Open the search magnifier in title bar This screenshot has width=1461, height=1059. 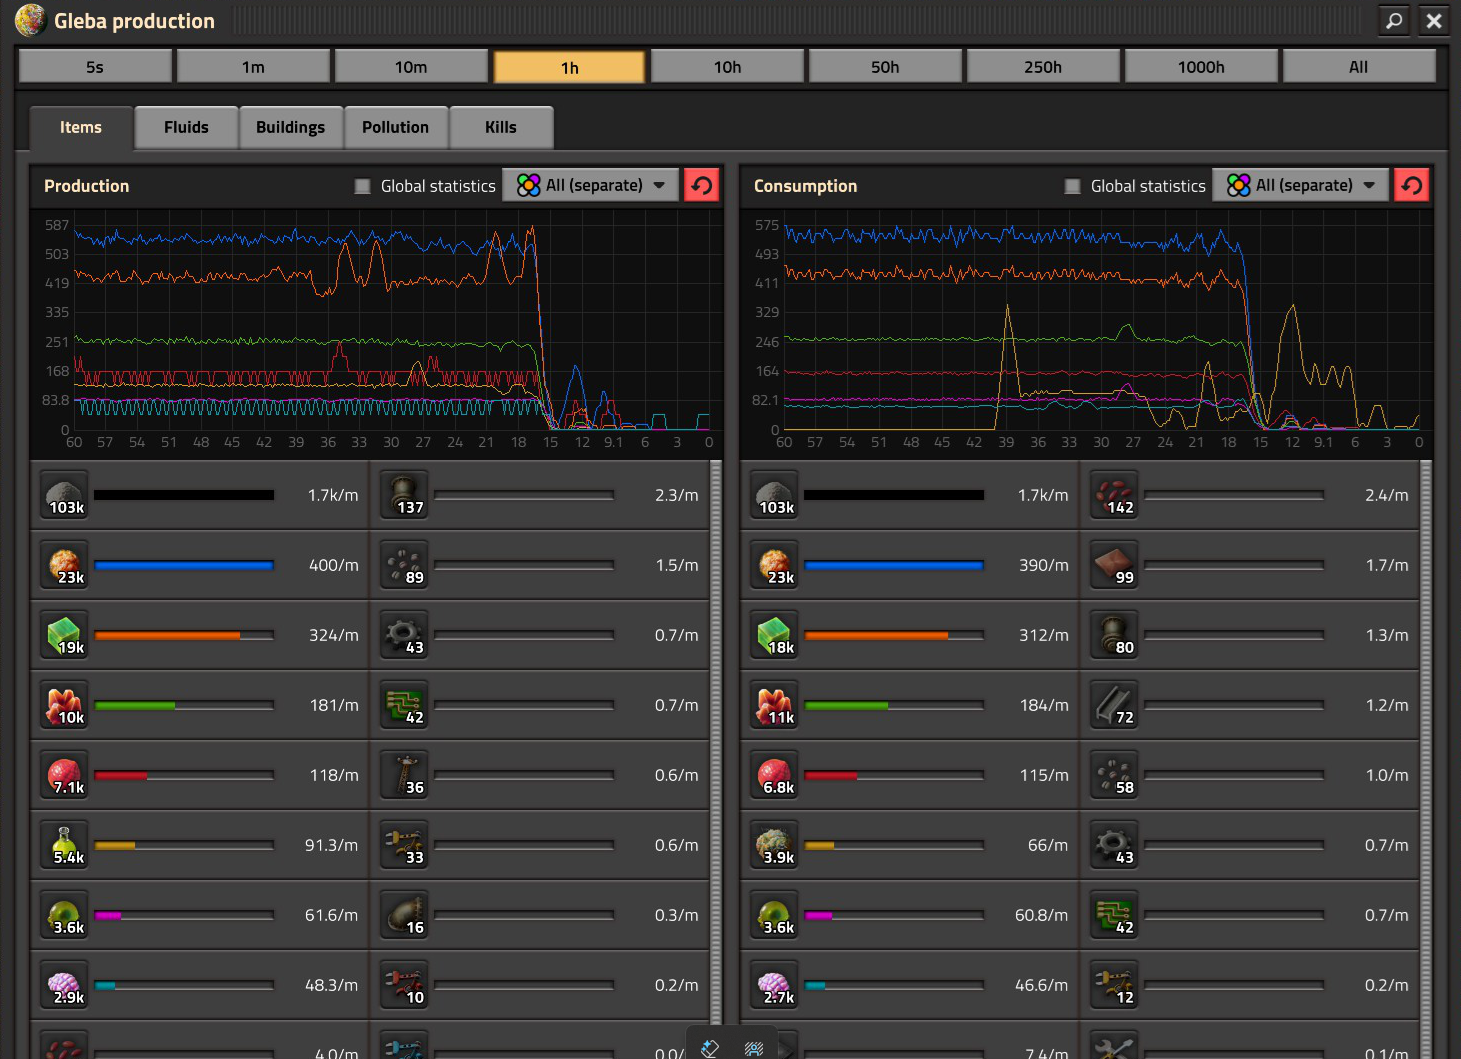pos(1394,20)
